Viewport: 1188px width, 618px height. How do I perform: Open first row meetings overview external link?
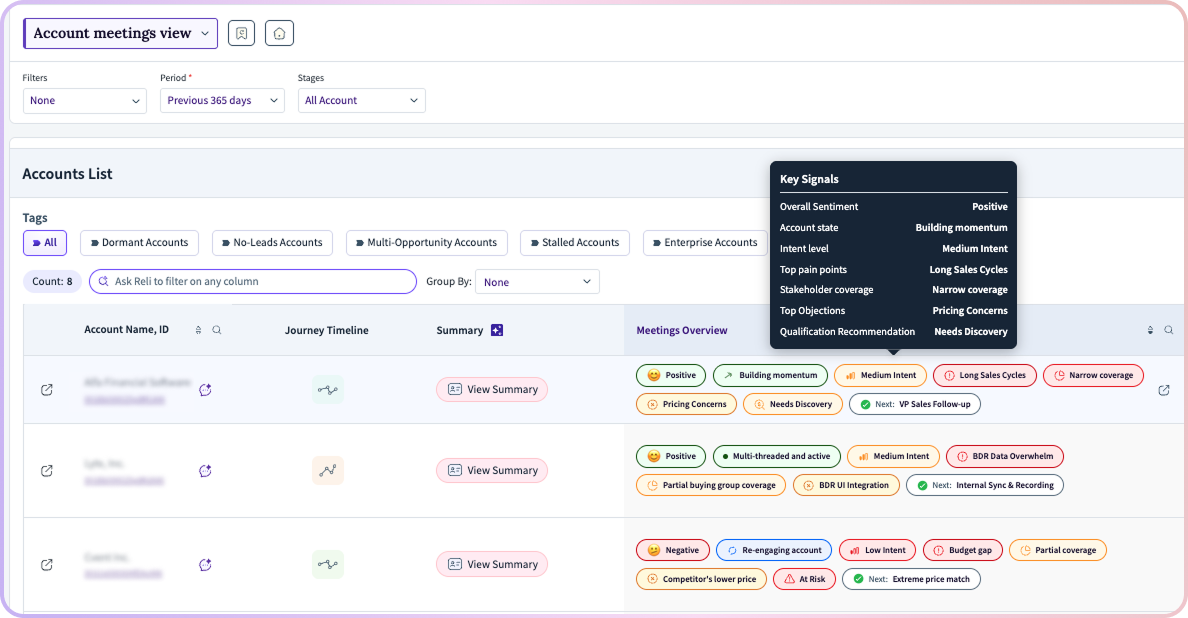pyautogui.click(x=1164, y=391)
